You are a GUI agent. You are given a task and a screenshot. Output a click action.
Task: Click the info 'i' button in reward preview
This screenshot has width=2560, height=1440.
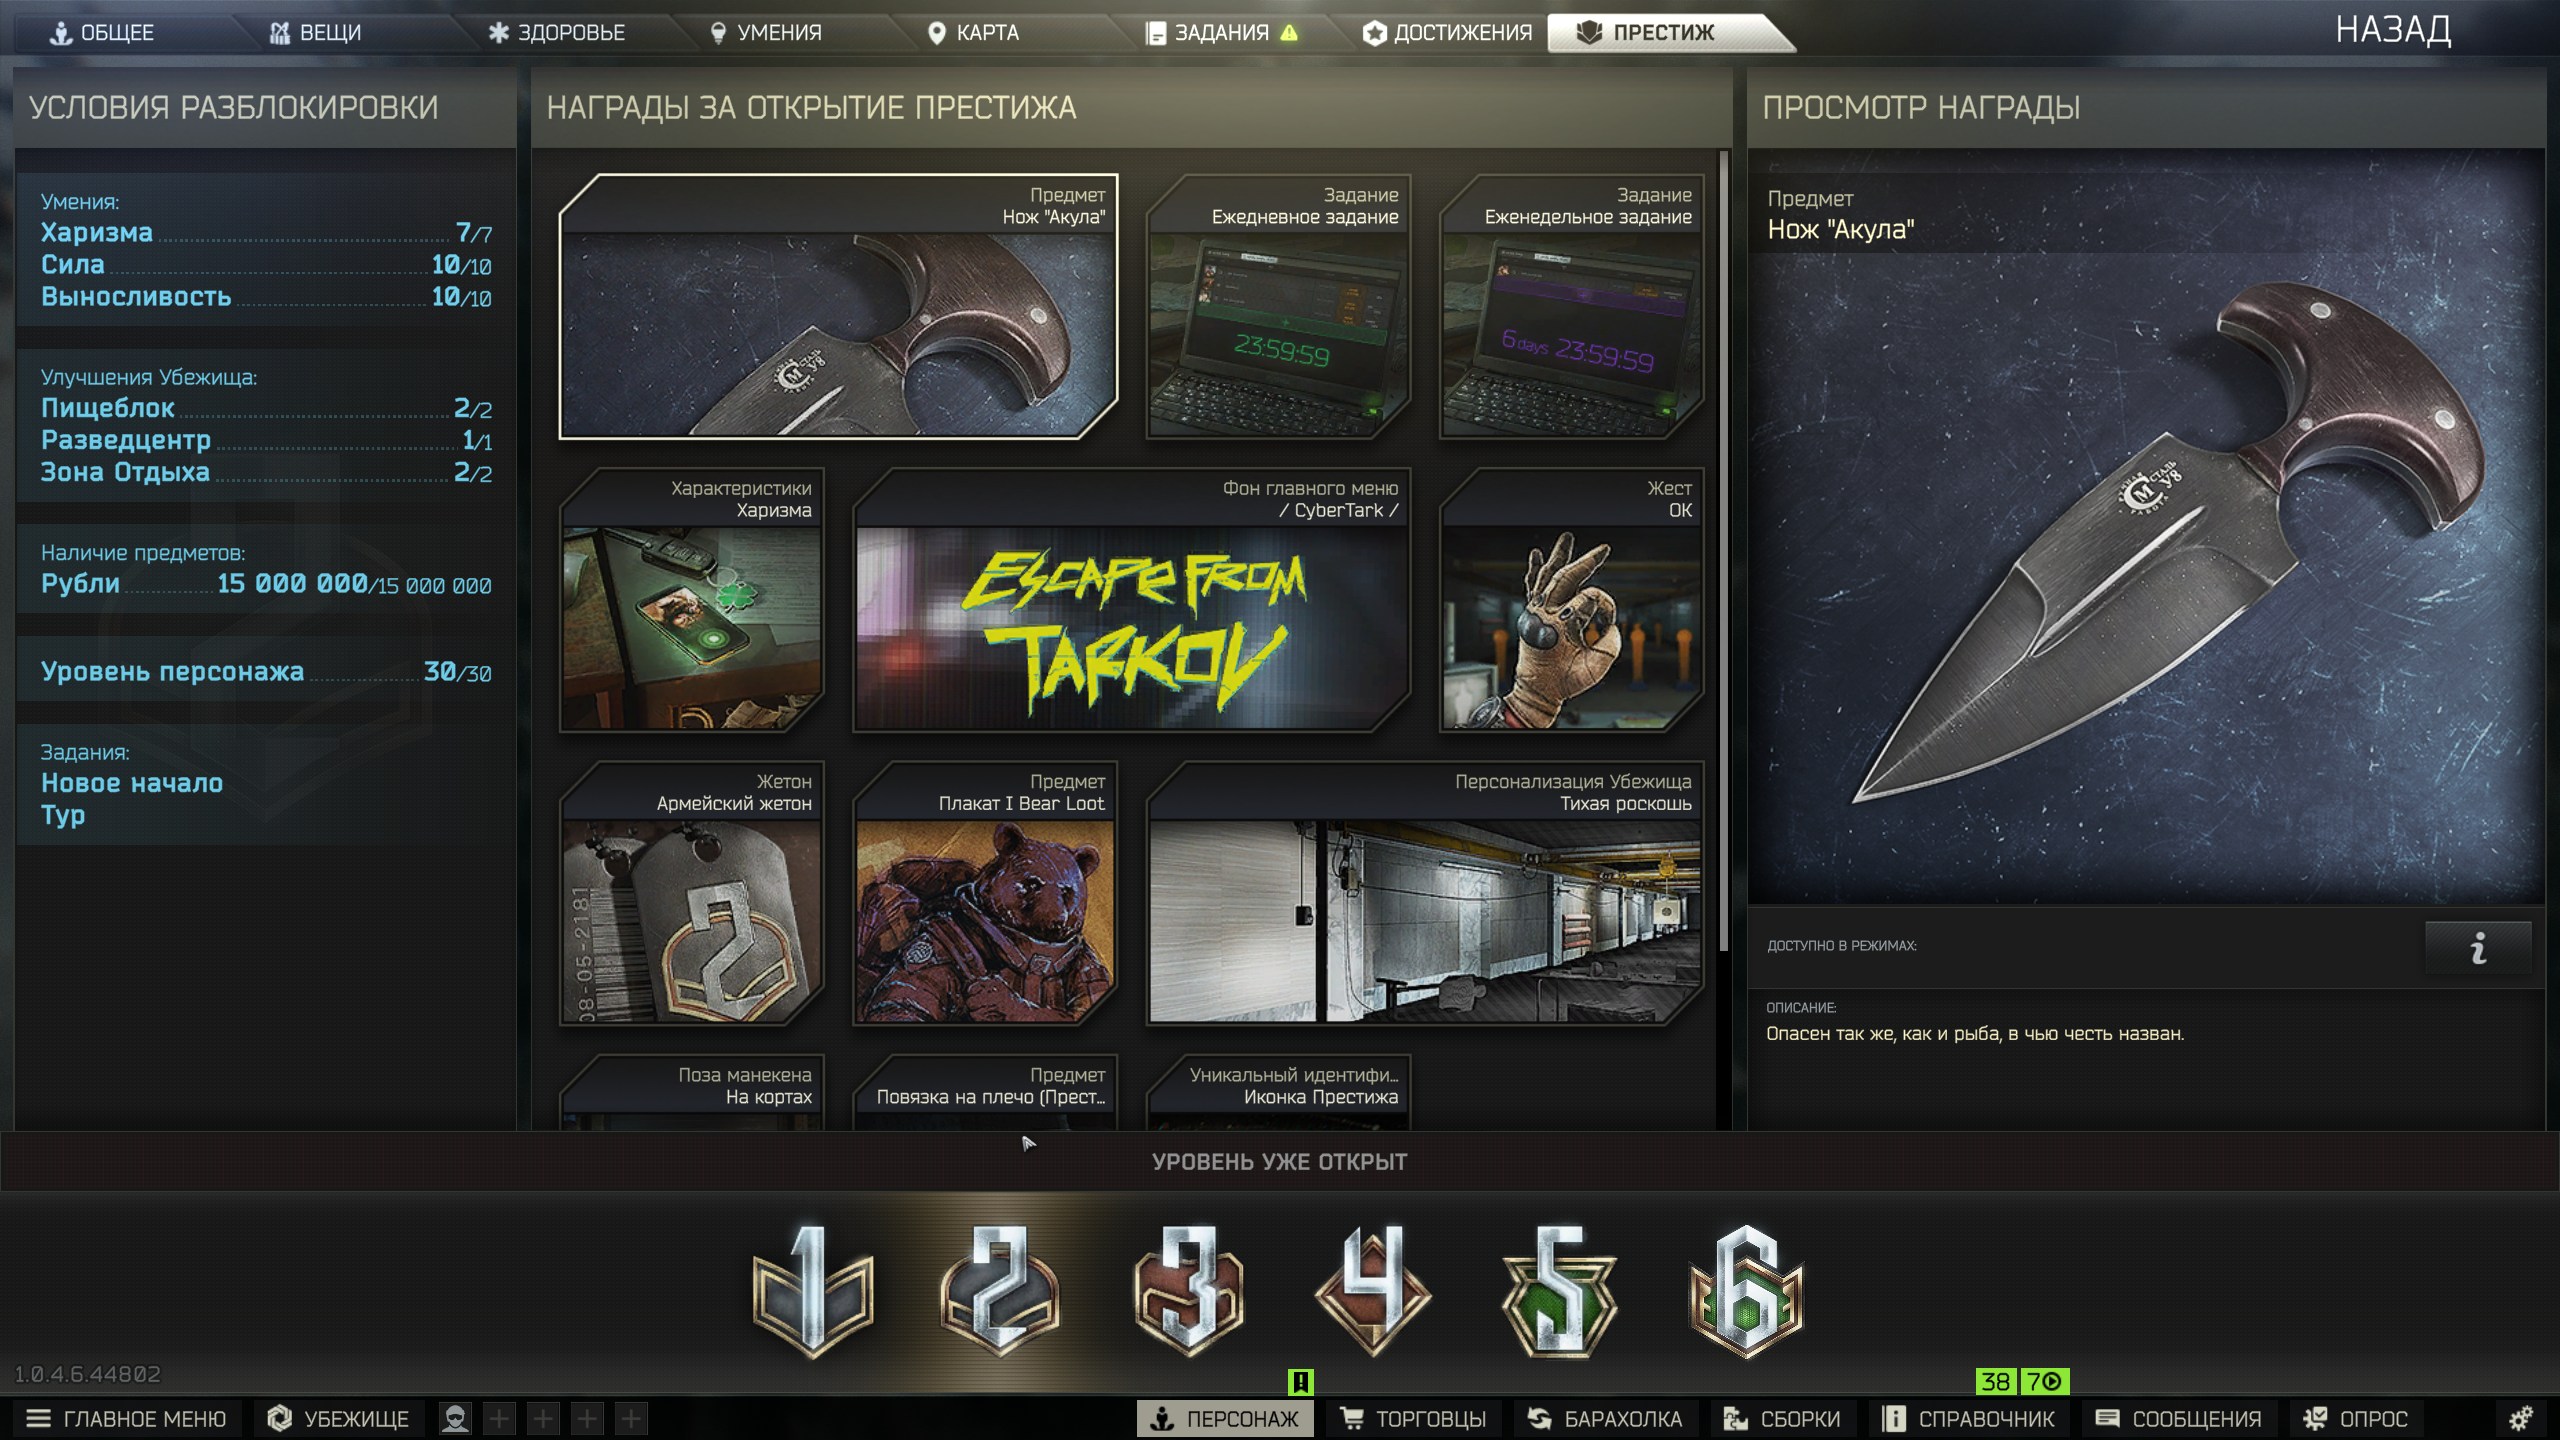tap(2478, 947)
